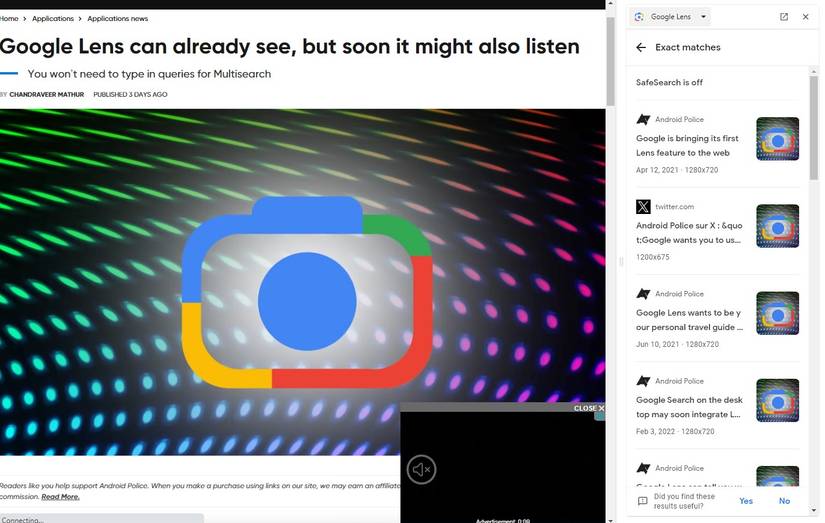Go back using the Exact matches arrow
This screenshot has height=523, width=825.
(641, 47)
